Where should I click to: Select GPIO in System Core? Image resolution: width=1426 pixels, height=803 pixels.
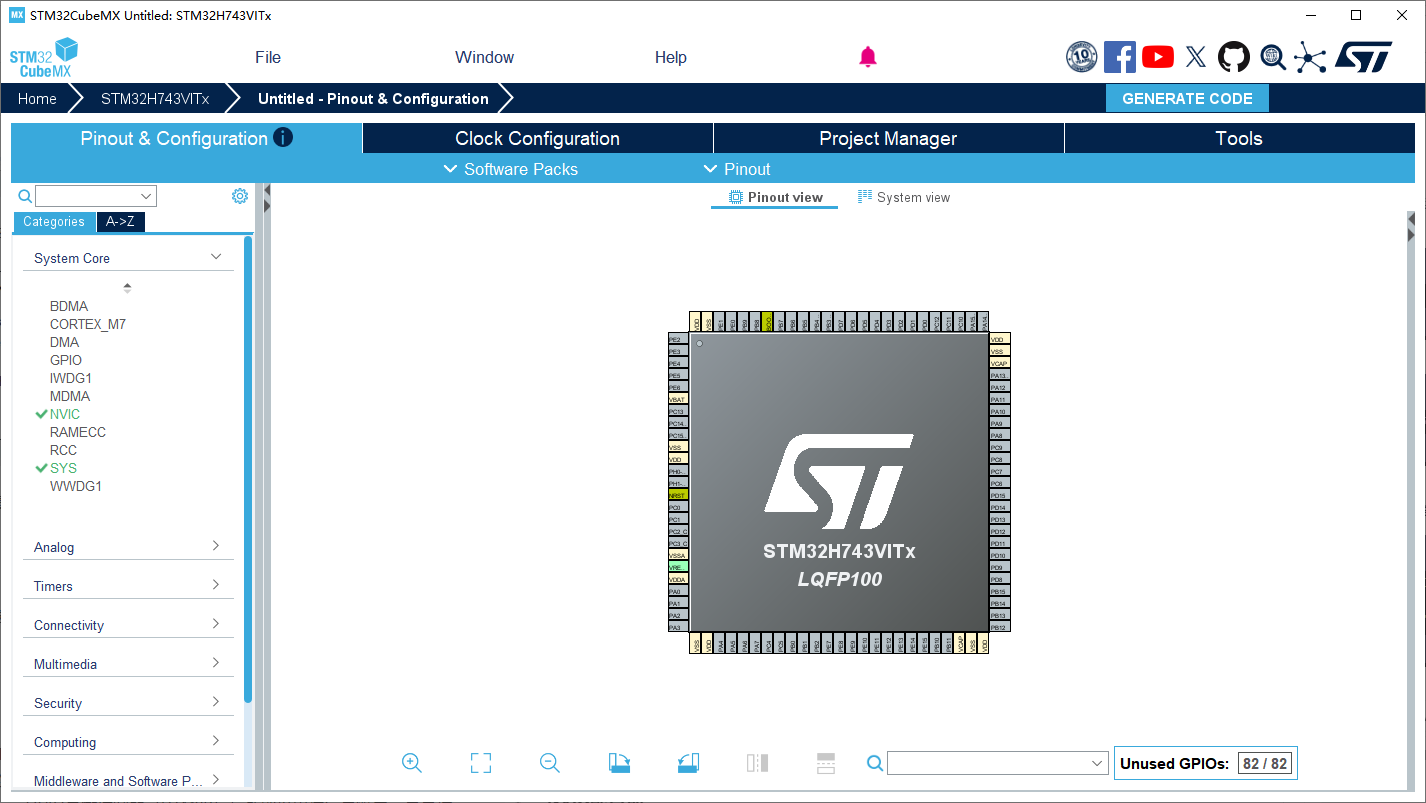66,360
